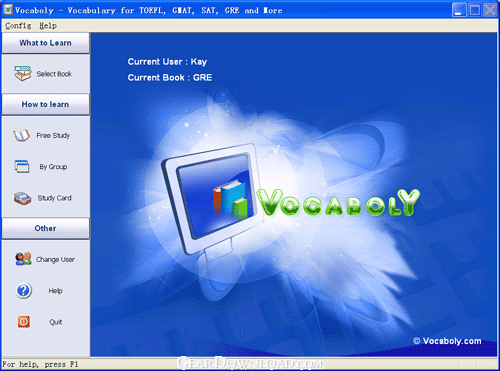
Task: Click the Vocaboly title bar app icon
Action: pos(8,10)
